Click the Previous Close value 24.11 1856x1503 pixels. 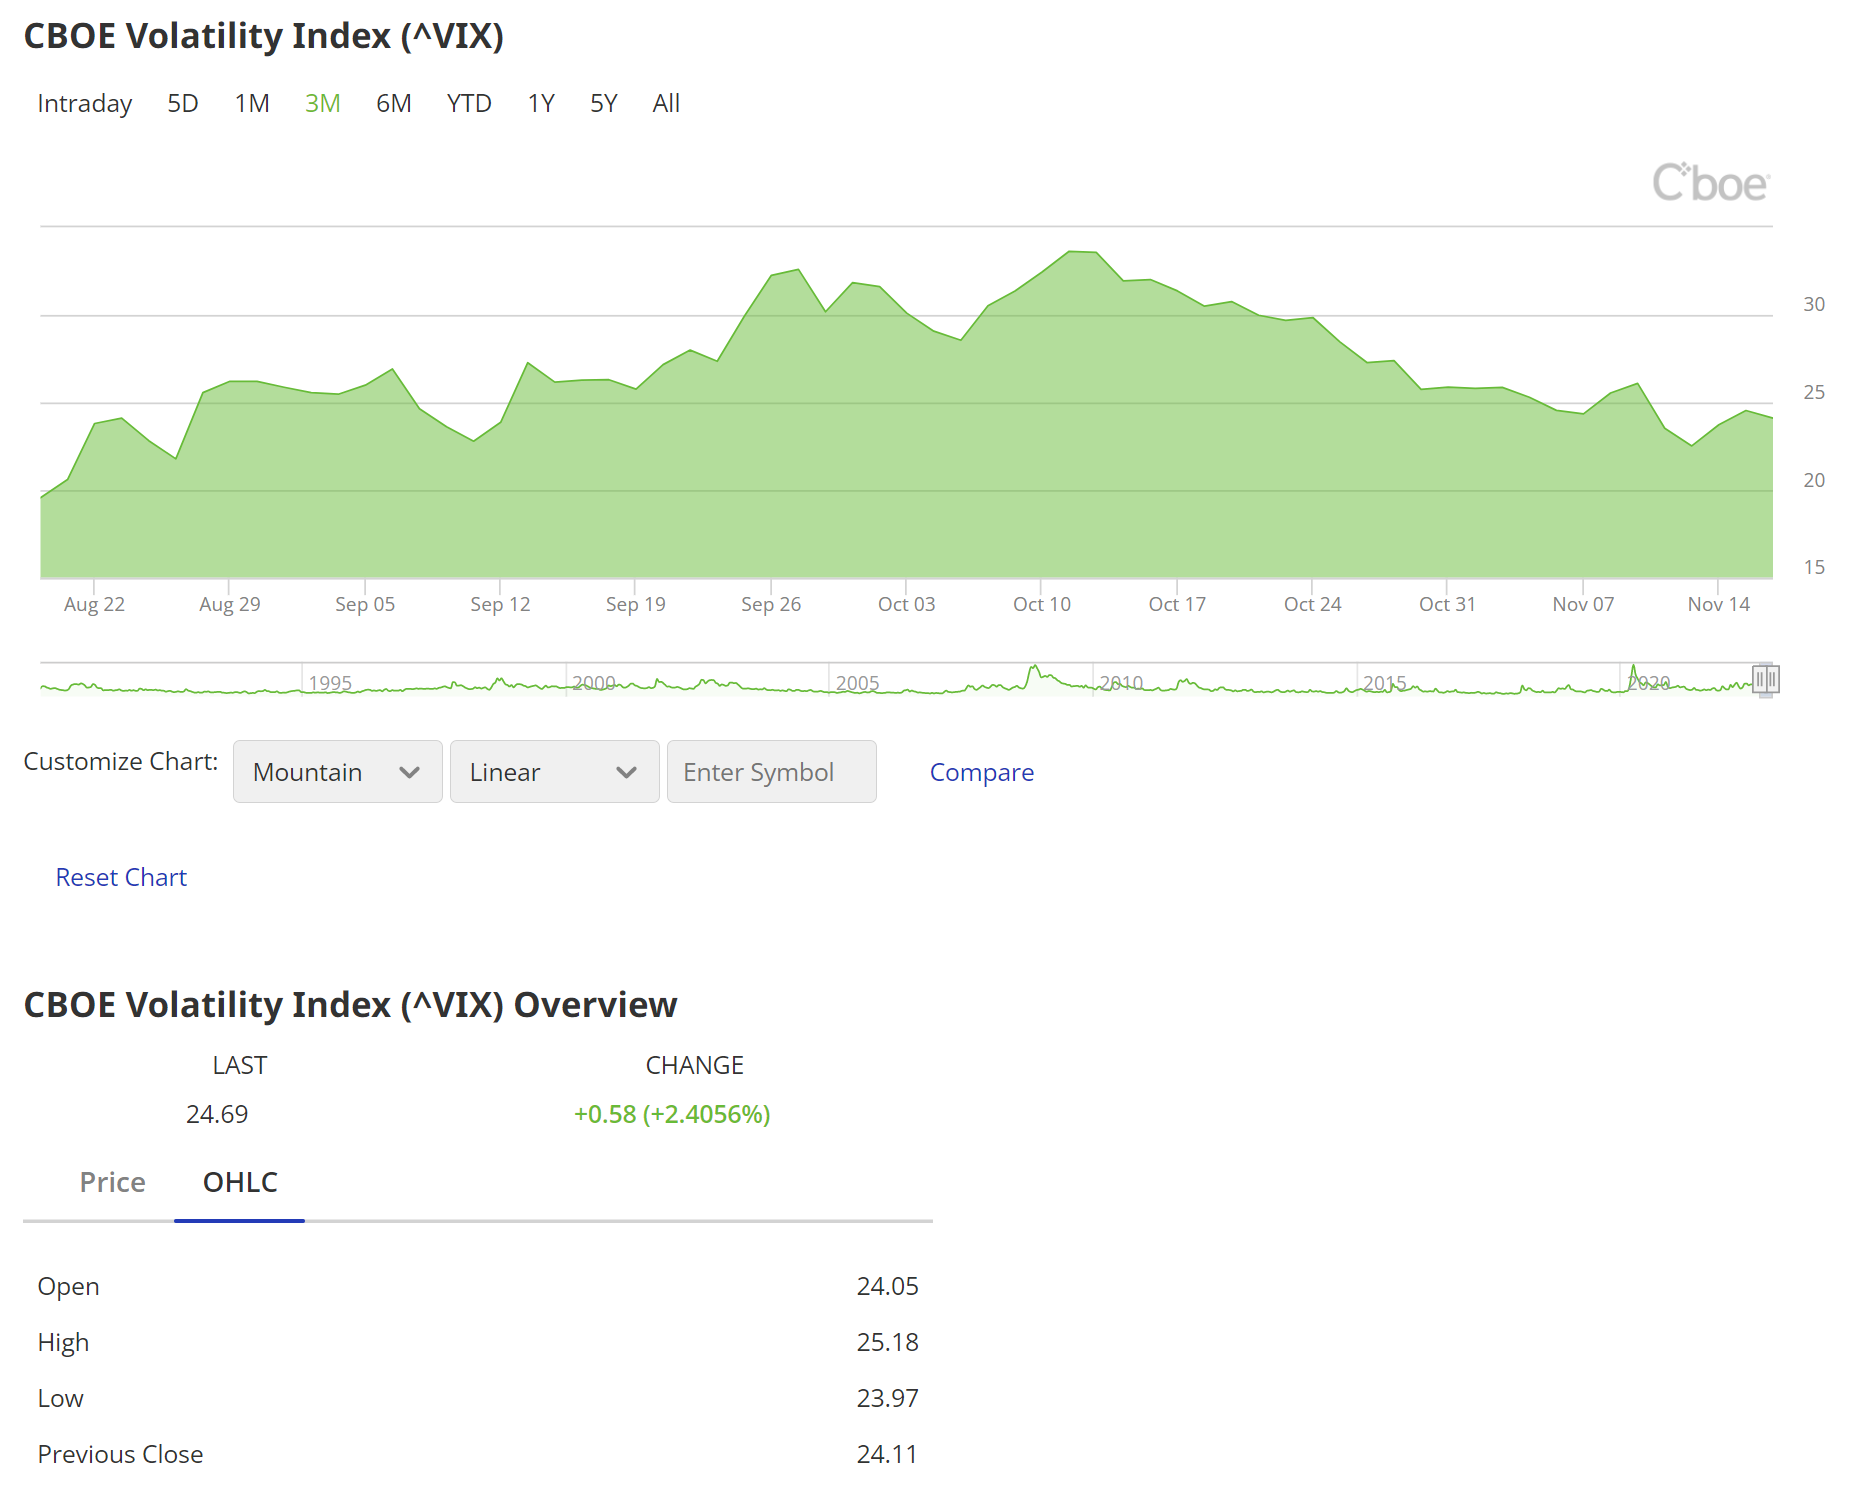pos(887,1454)
